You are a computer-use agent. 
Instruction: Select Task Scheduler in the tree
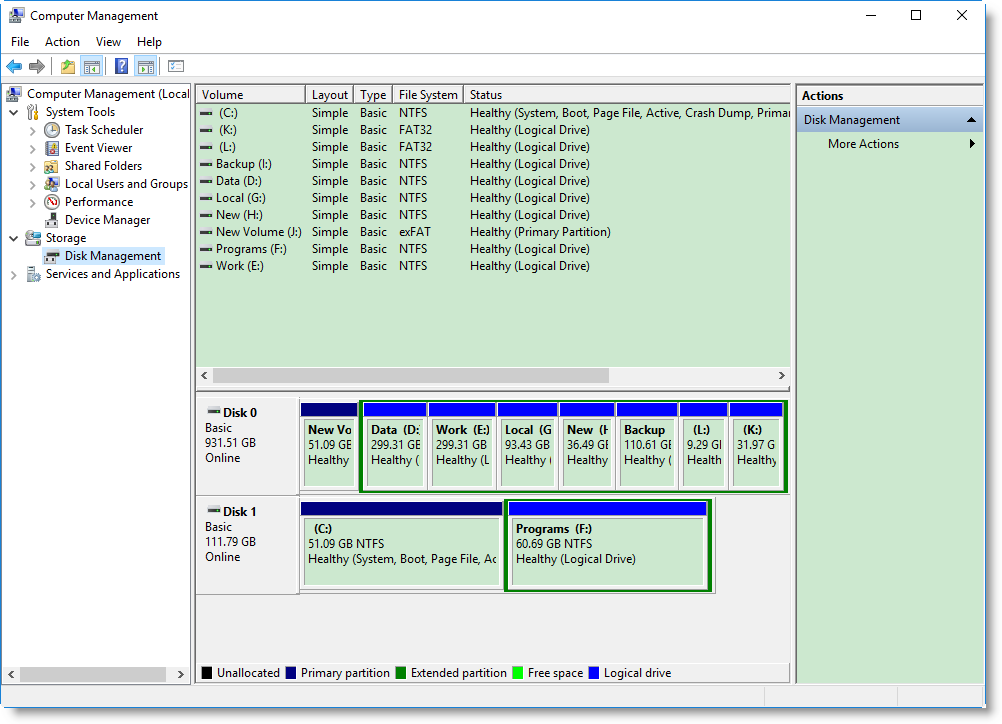point(103,130)
